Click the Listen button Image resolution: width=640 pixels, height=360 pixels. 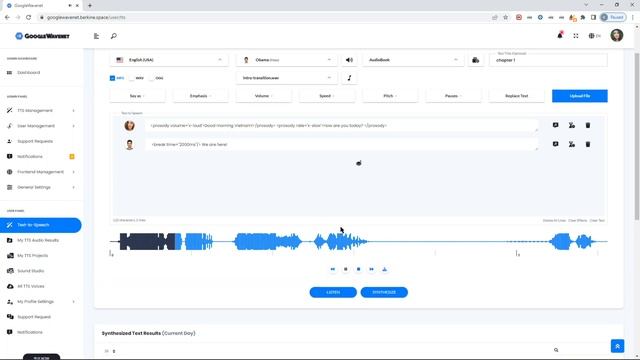click(333, 292)
